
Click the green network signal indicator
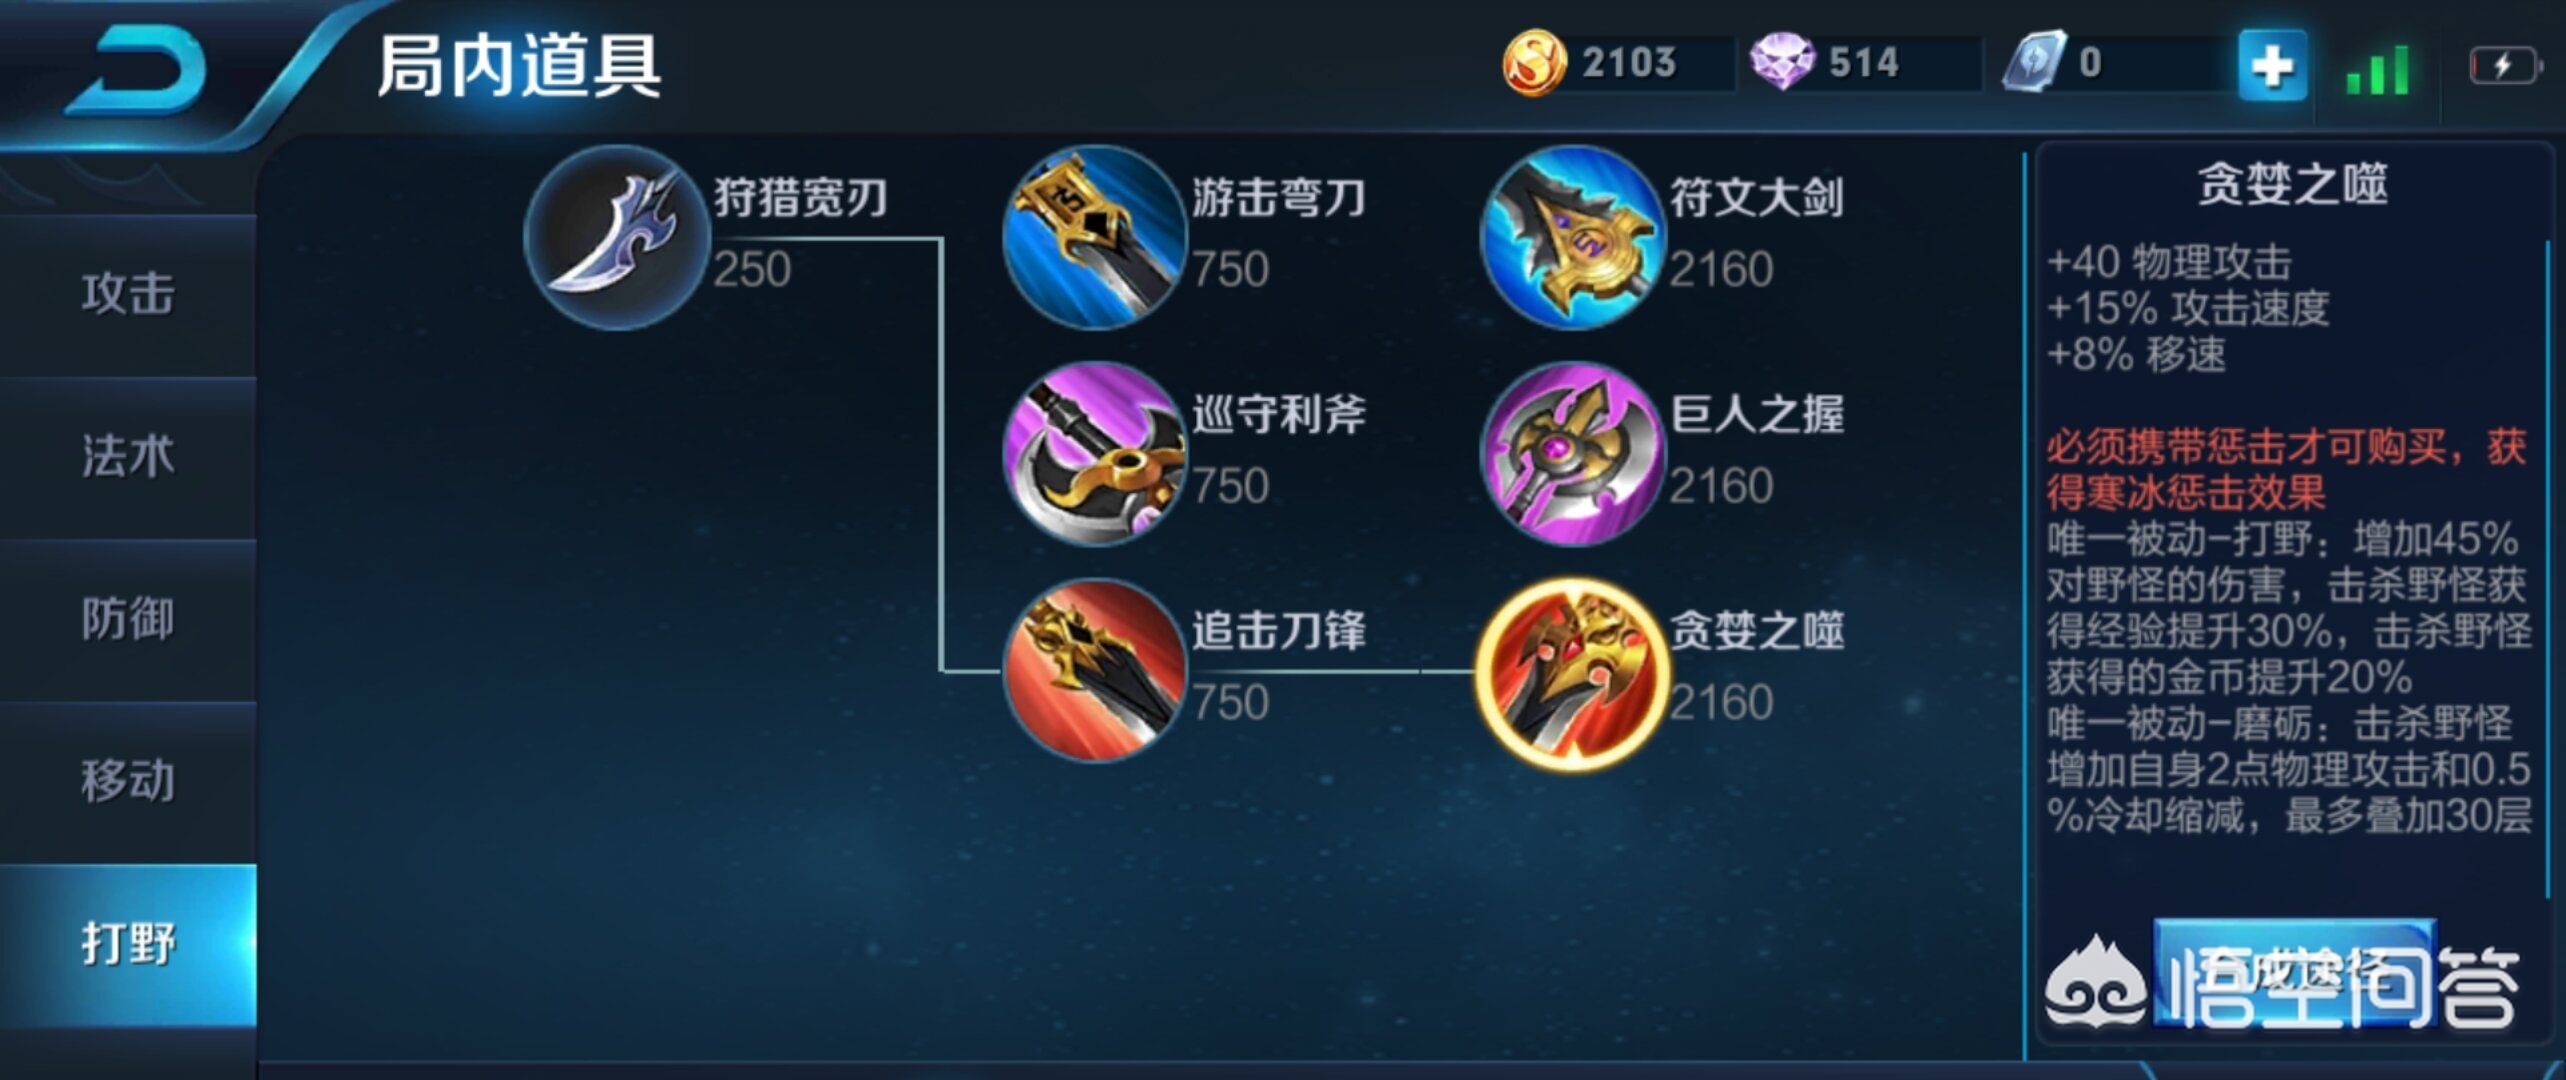[2377, 70]
